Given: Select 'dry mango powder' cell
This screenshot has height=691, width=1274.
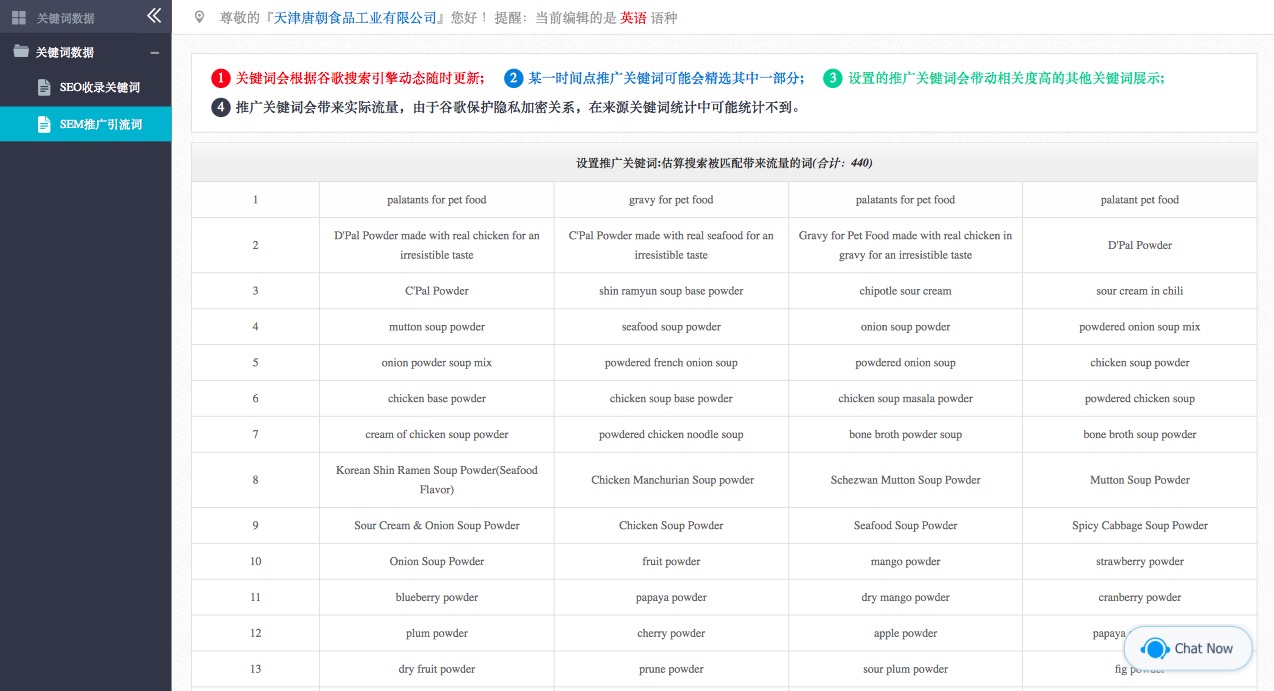Looking at the screenshot, I should (x=906, y=598).
